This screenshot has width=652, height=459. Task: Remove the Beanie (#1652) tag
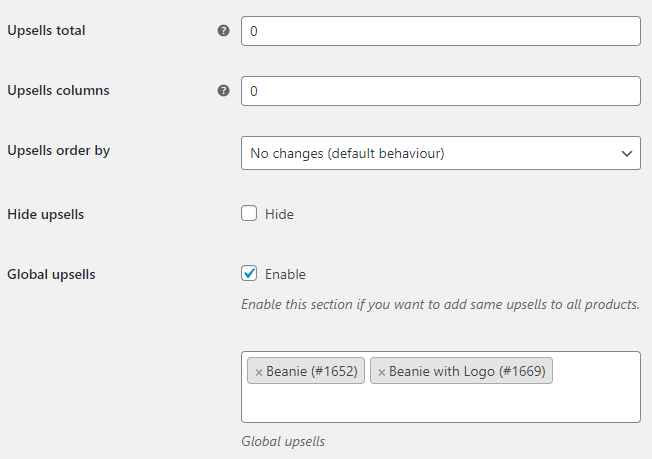[259, 372]
